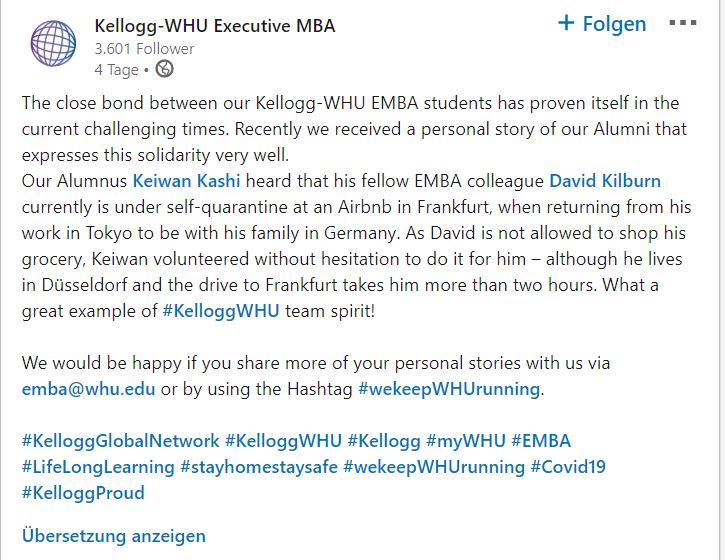Click #wekeepWHUrunning hashtag after 'Hashtag'
This screenshot has width=725, height=560.
[449, 389]
